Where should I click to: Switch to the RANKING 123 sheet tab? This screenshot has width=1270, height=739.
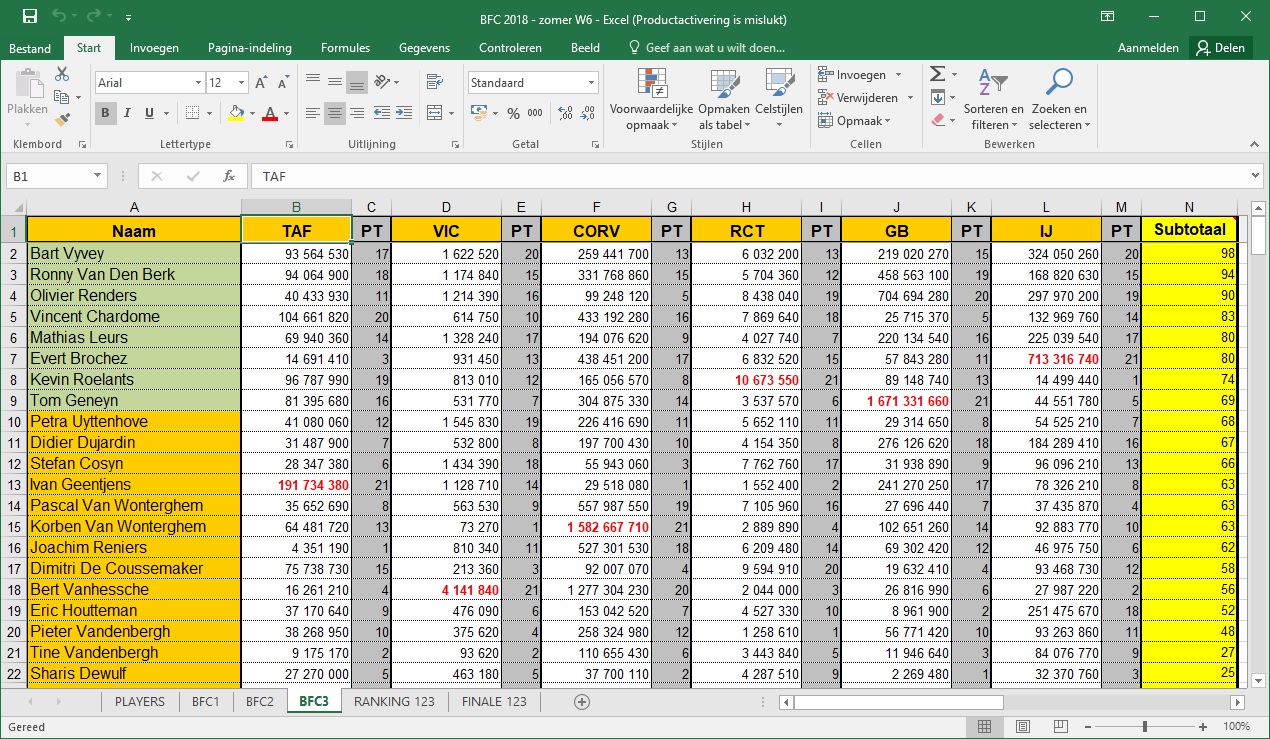[x=394, y=702]
